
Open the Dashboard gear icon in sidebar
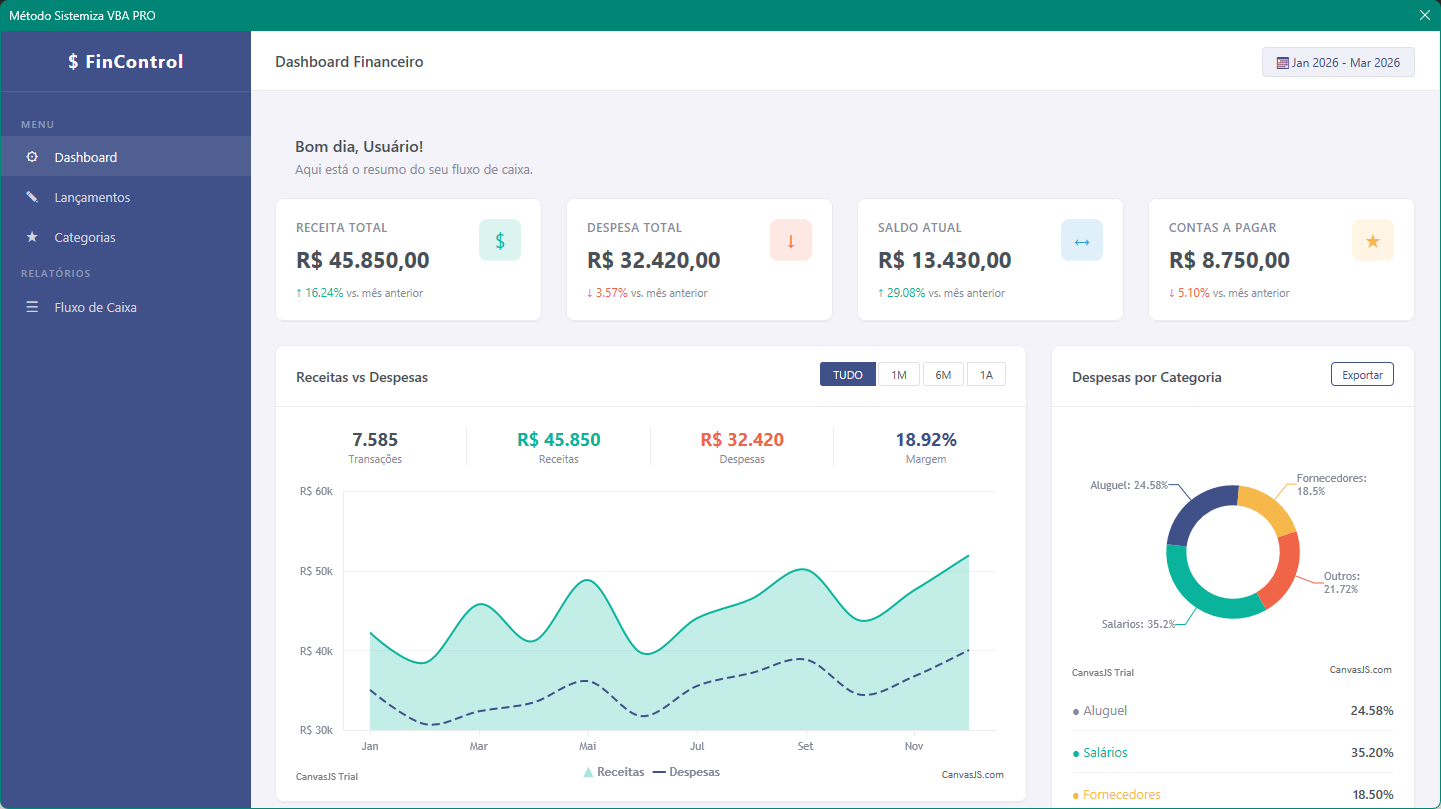[32, 157]
